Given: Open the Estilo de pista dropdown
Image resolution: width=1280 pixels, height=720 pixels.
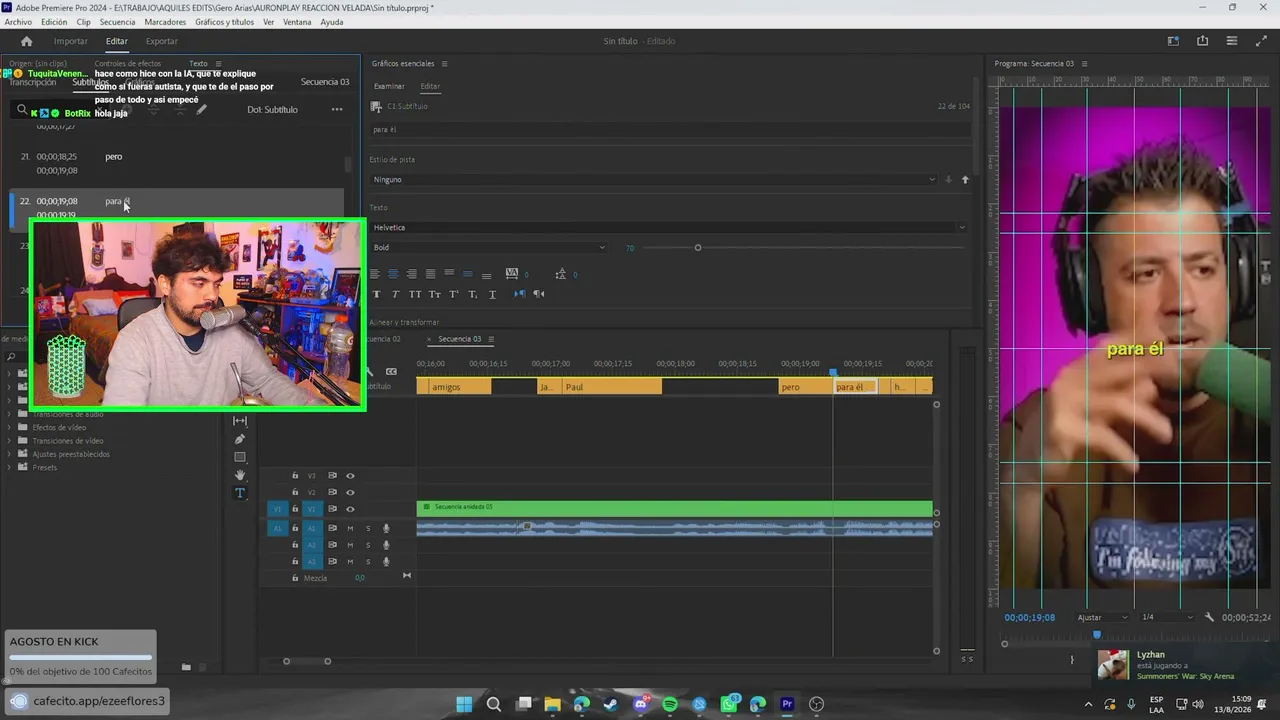Looking at the screenshot, I should pos(654,180).
